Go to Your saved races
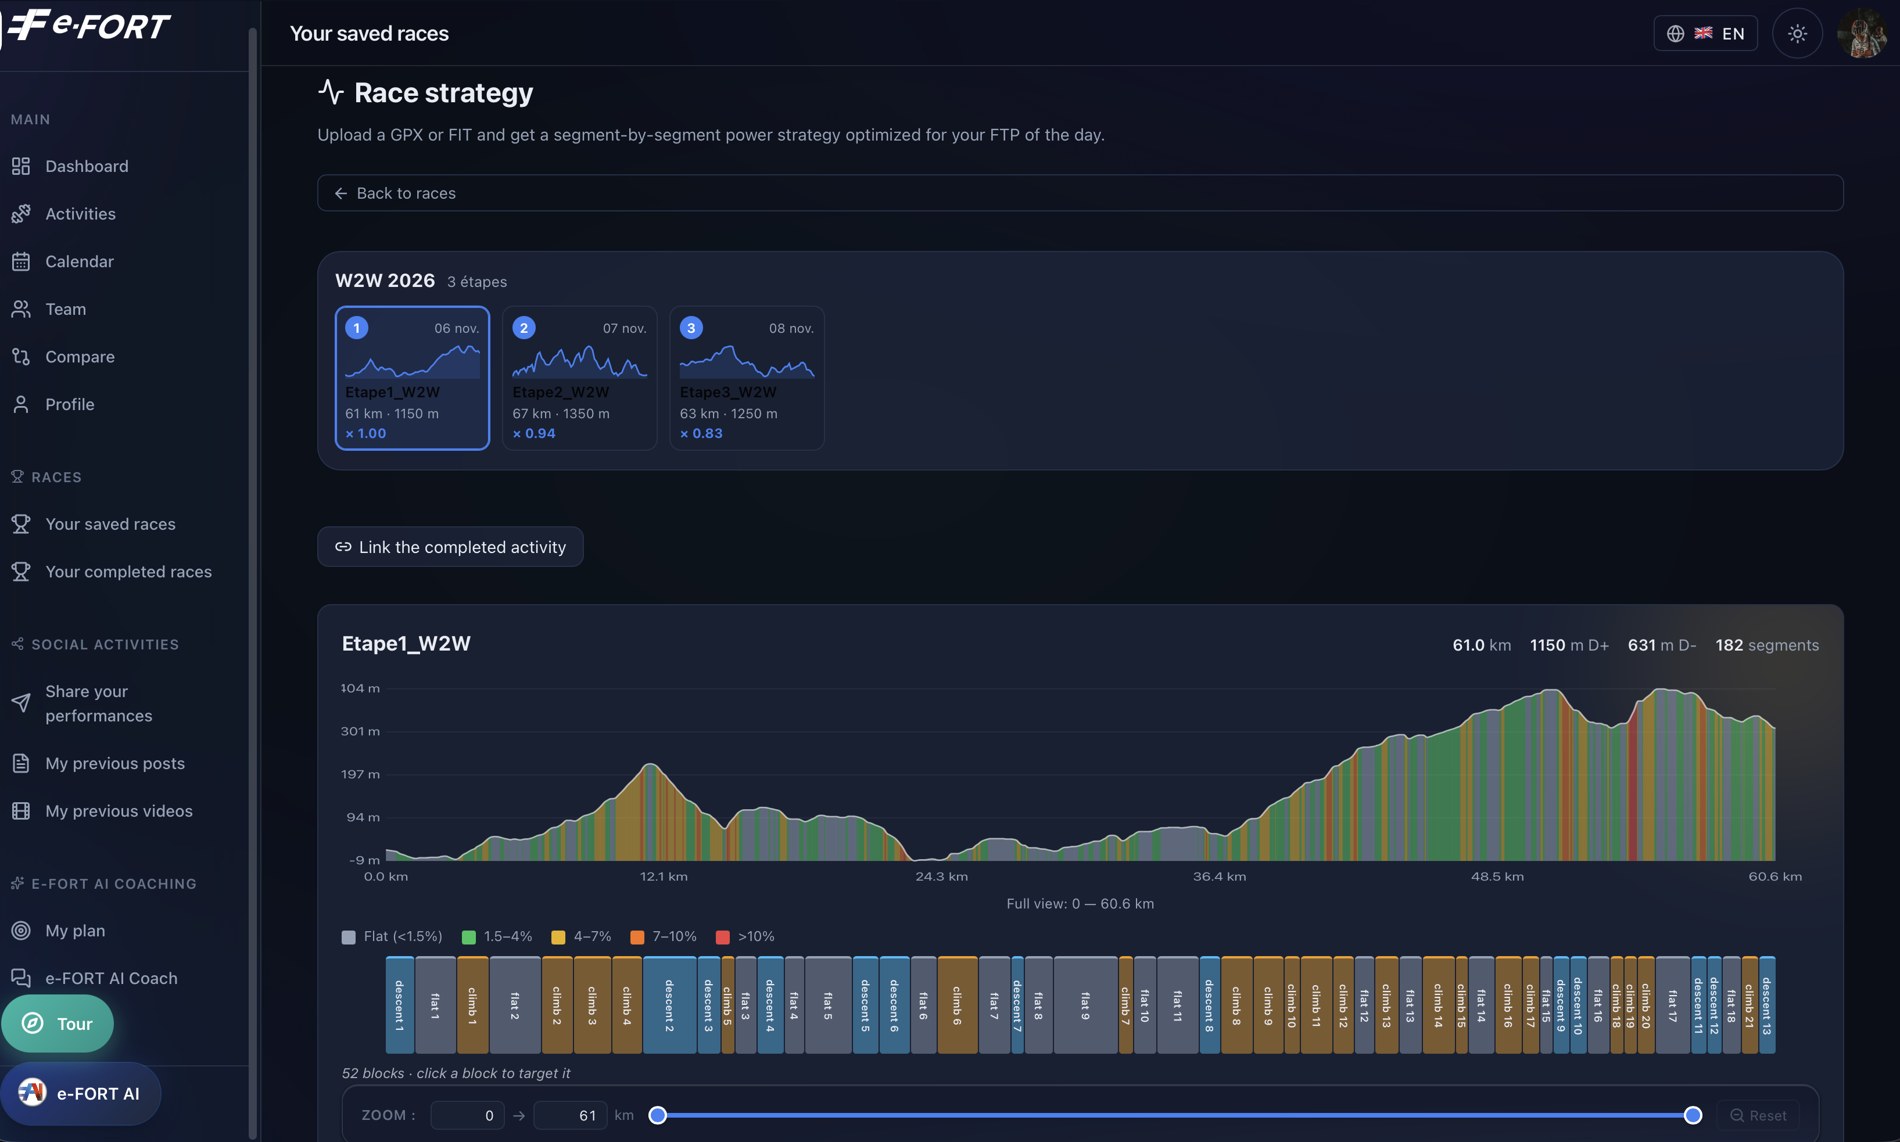This screenshot has height=1142, width=1900. point(110,524)
